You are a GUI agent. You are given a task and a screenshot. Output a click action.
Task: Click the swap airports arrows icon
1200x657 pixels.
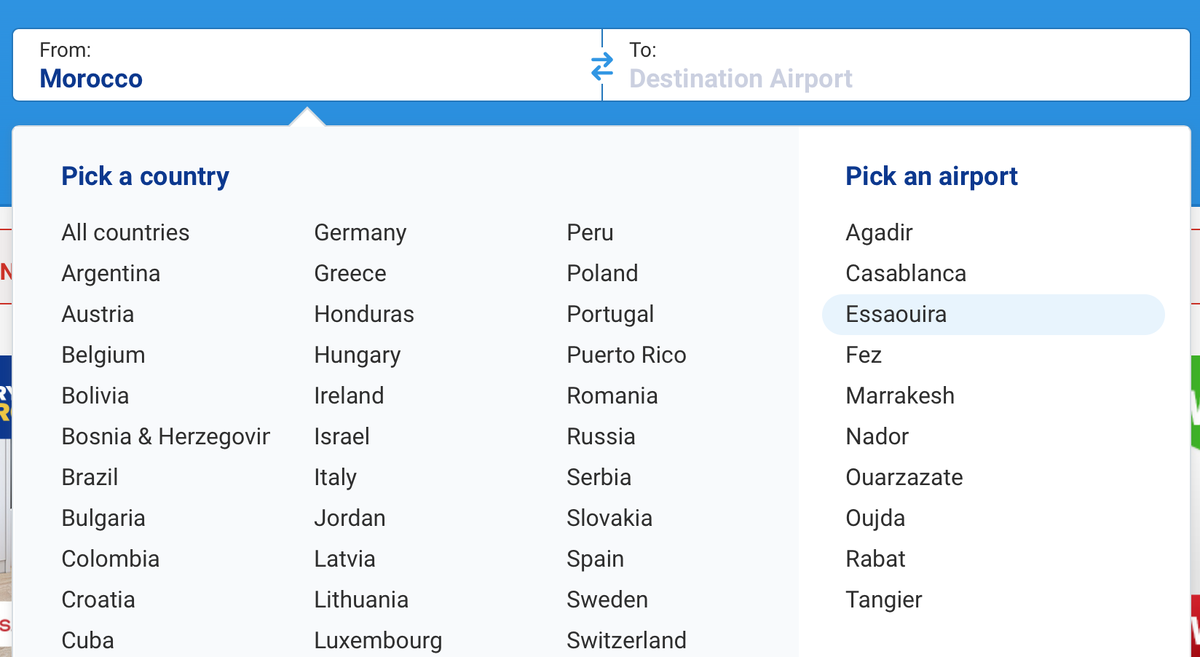[x=602, y=67]
